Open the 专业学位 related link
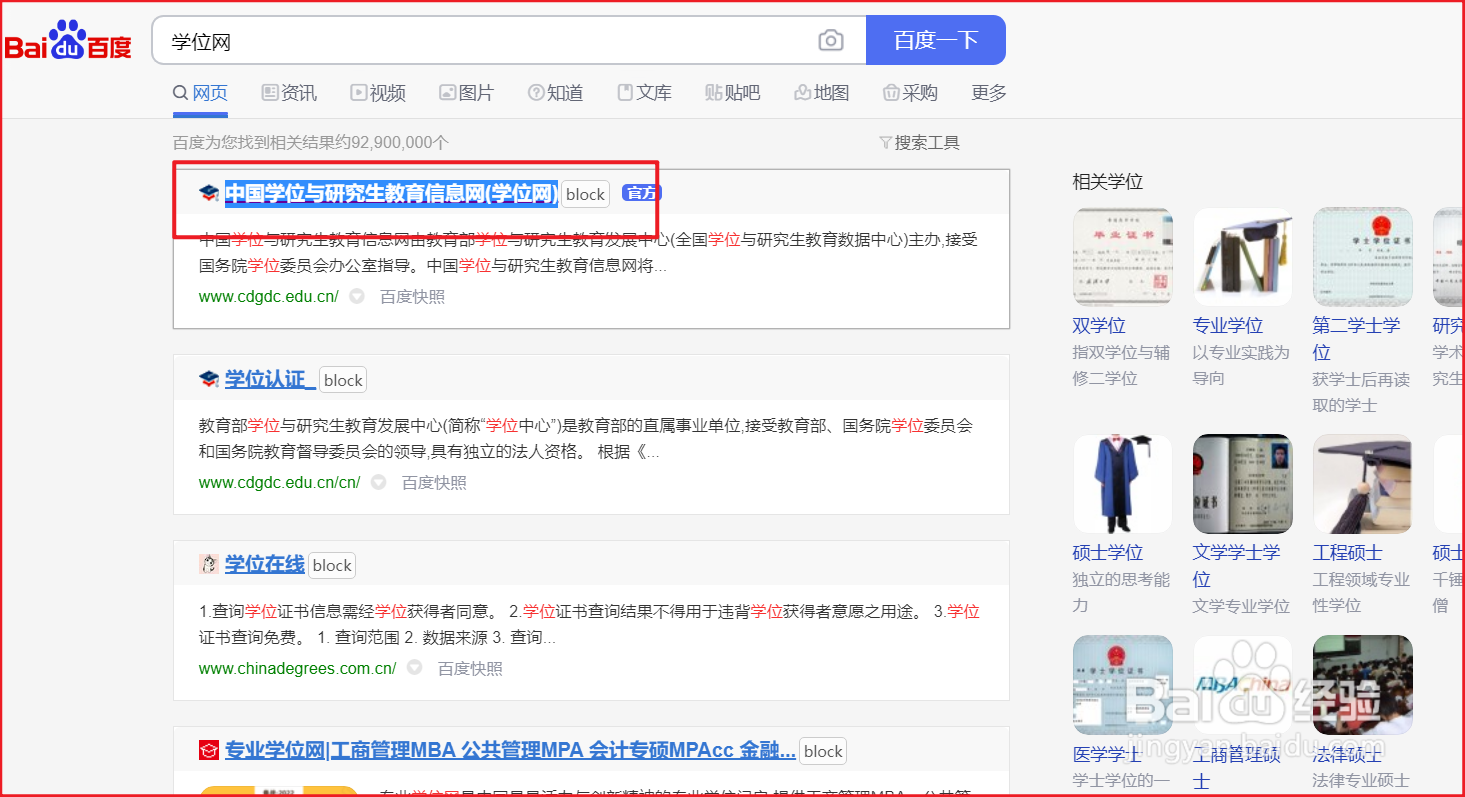This screenshot has width=1465, height=797. 1228,326
